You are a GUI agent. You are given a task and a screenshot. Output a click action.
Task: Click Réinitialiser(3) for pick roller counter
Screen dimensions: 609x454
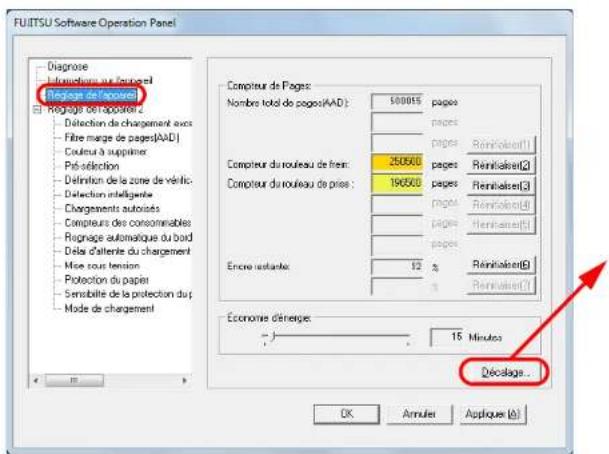[x=501, y=186]
